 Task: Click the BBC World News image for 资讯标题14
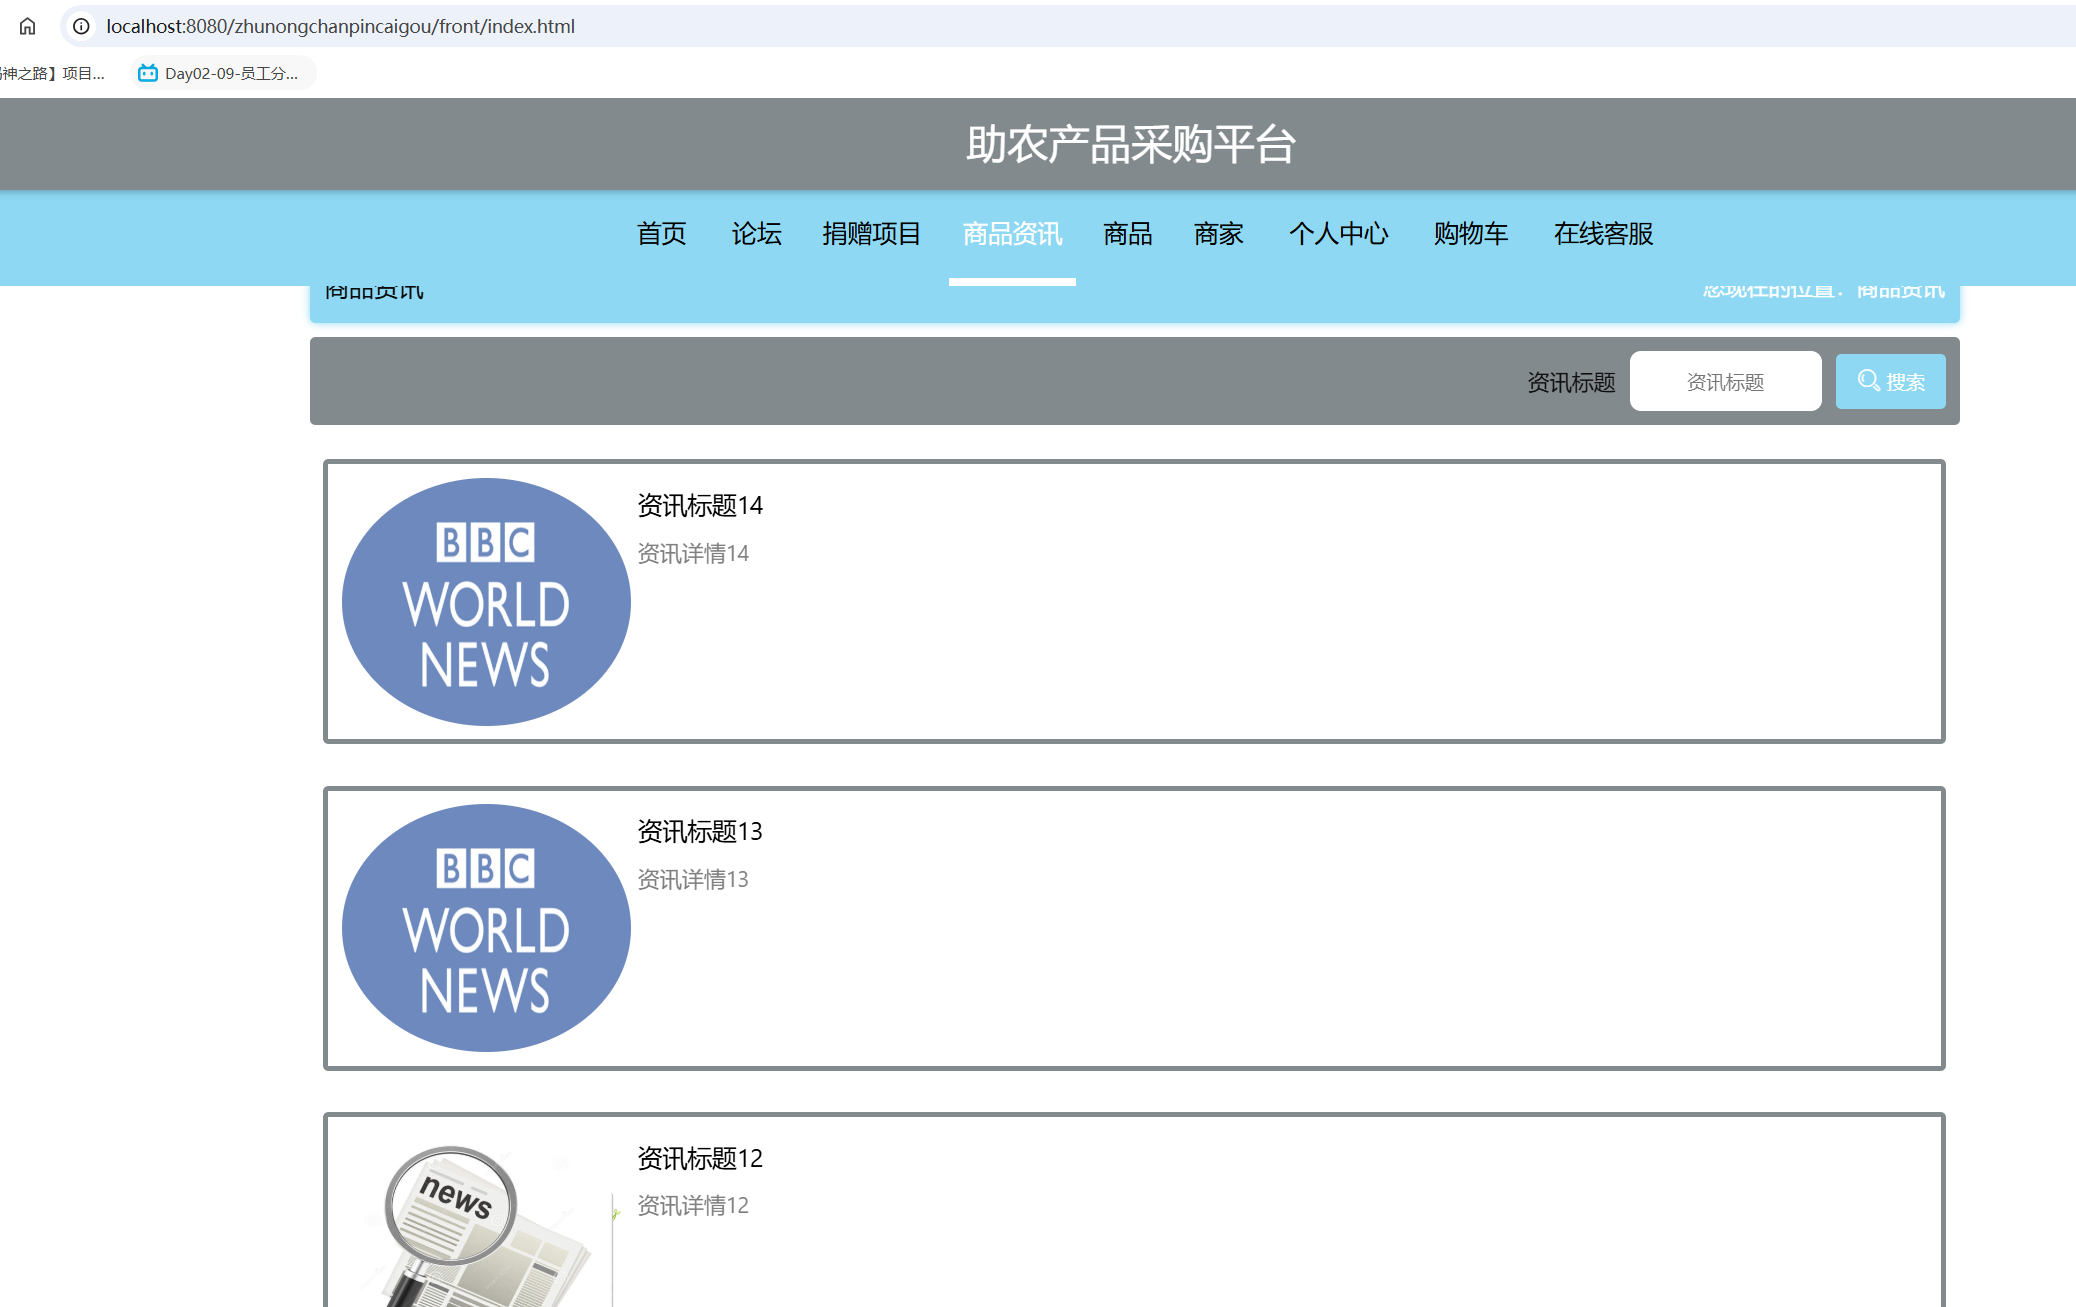(x=486, y=602)
